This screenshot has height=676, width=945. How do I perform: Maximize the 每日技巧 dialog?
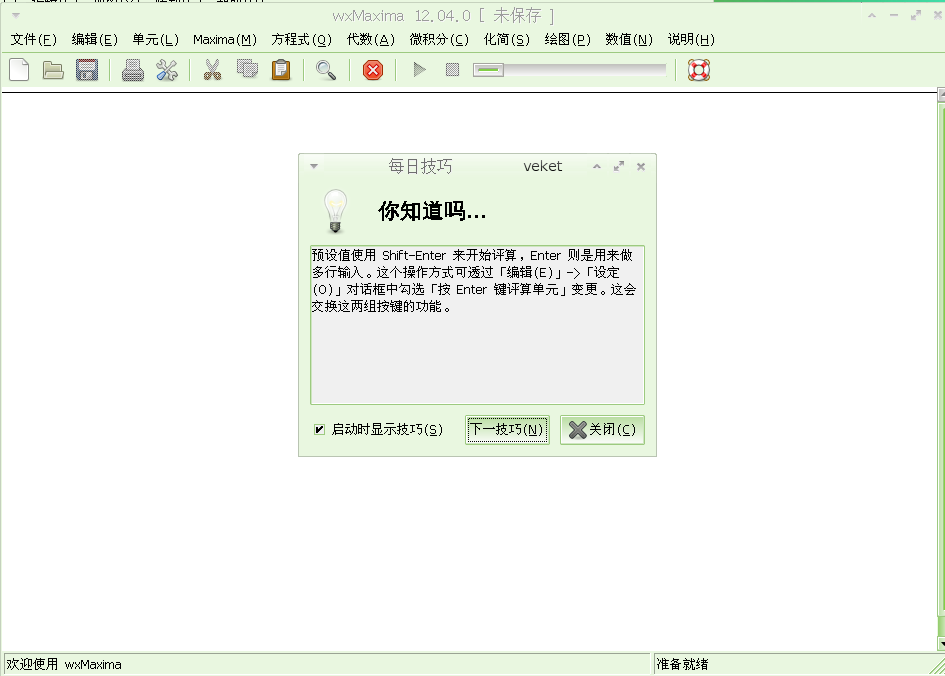(x=619, y=166)
